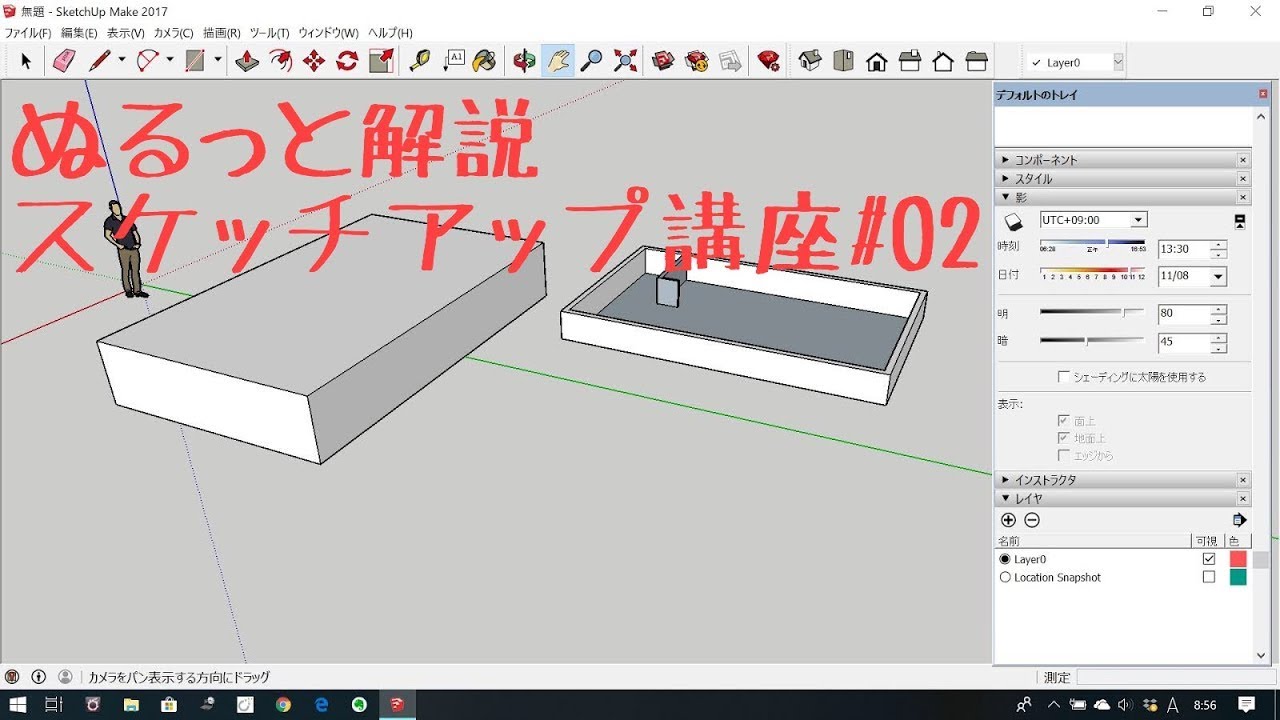The height and width of the screenshot is (720, 1280).
Task: Open the Layer0 toolbar dropdown
Action: pyautogui.click(x=1118, y=62)
